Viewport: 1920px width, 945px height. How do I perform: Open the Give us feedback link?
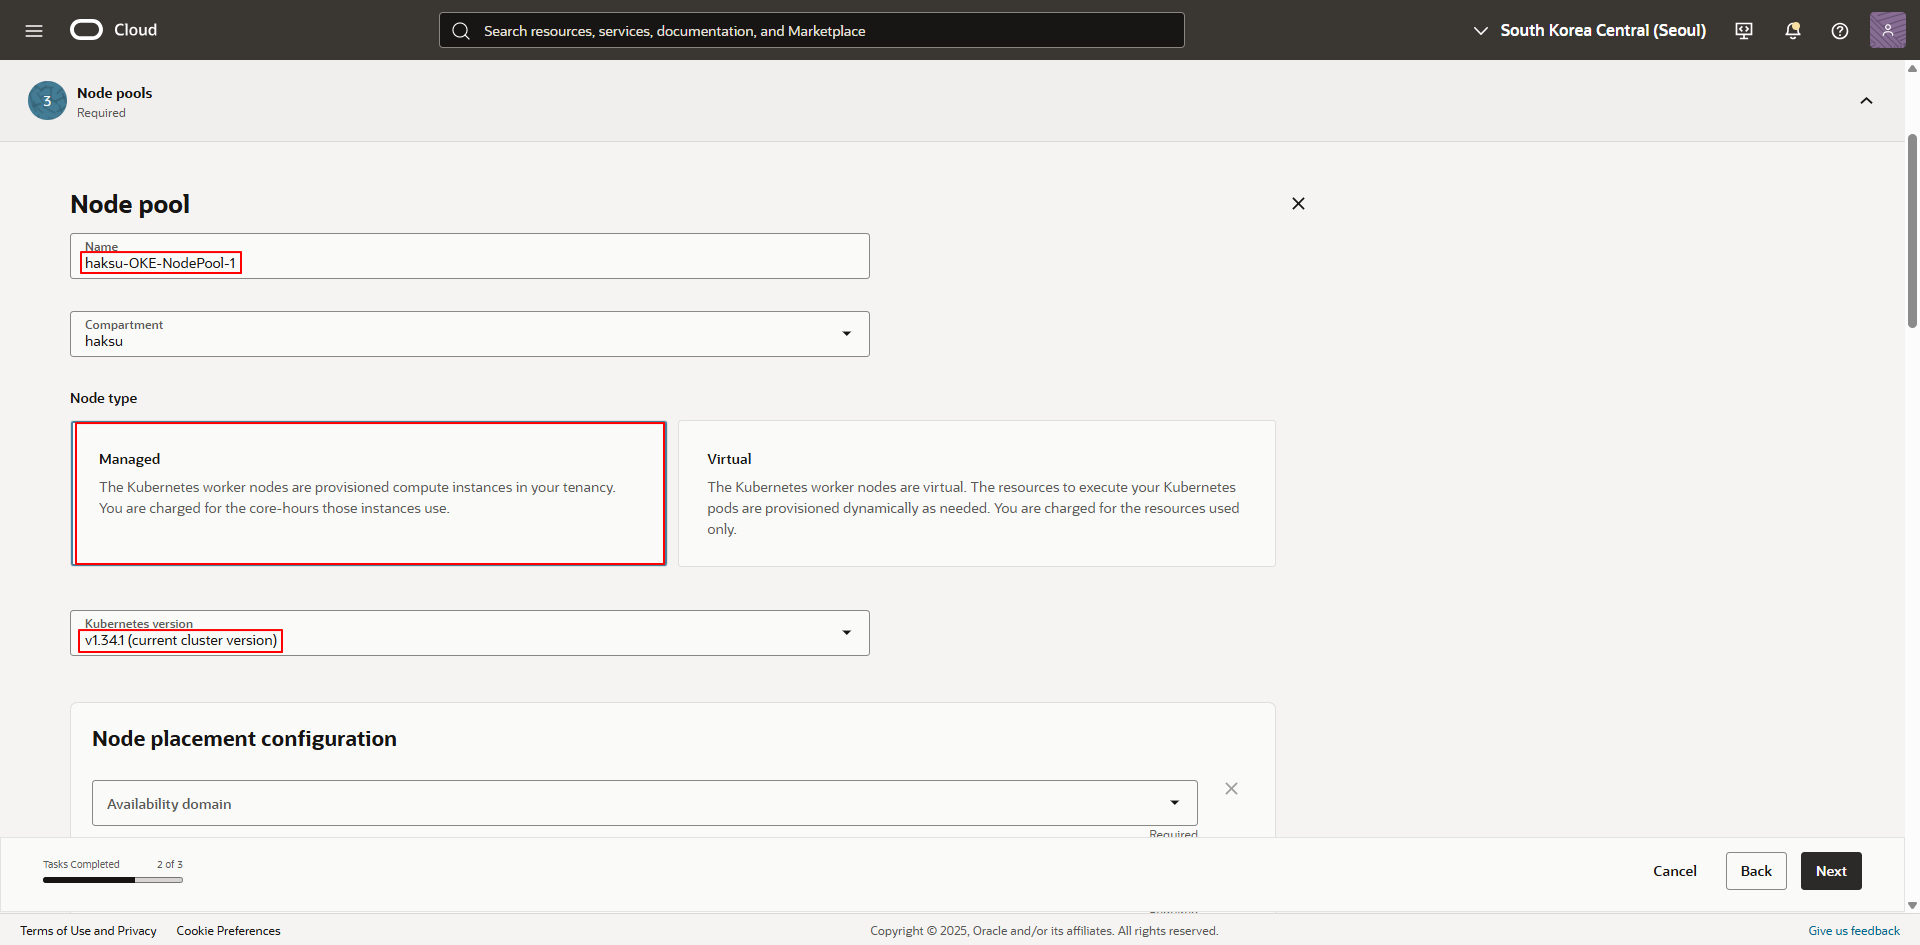point(1853,931)
